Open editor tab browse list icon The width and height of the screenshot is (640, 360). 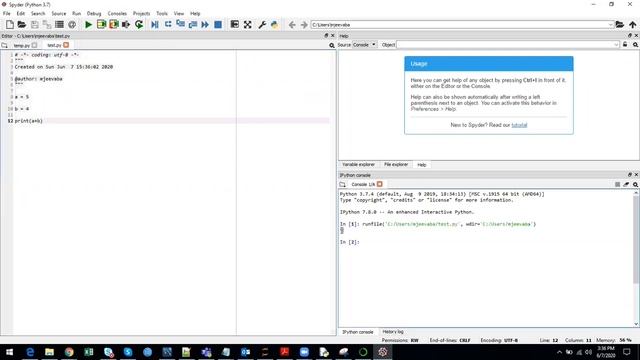pos(4,45)
